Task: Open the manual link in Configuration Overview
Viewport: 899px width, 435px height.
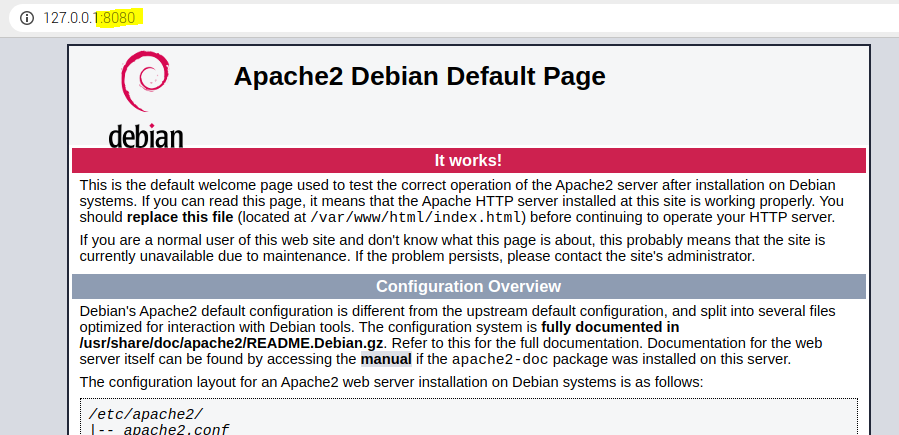Action: (386, 359)
